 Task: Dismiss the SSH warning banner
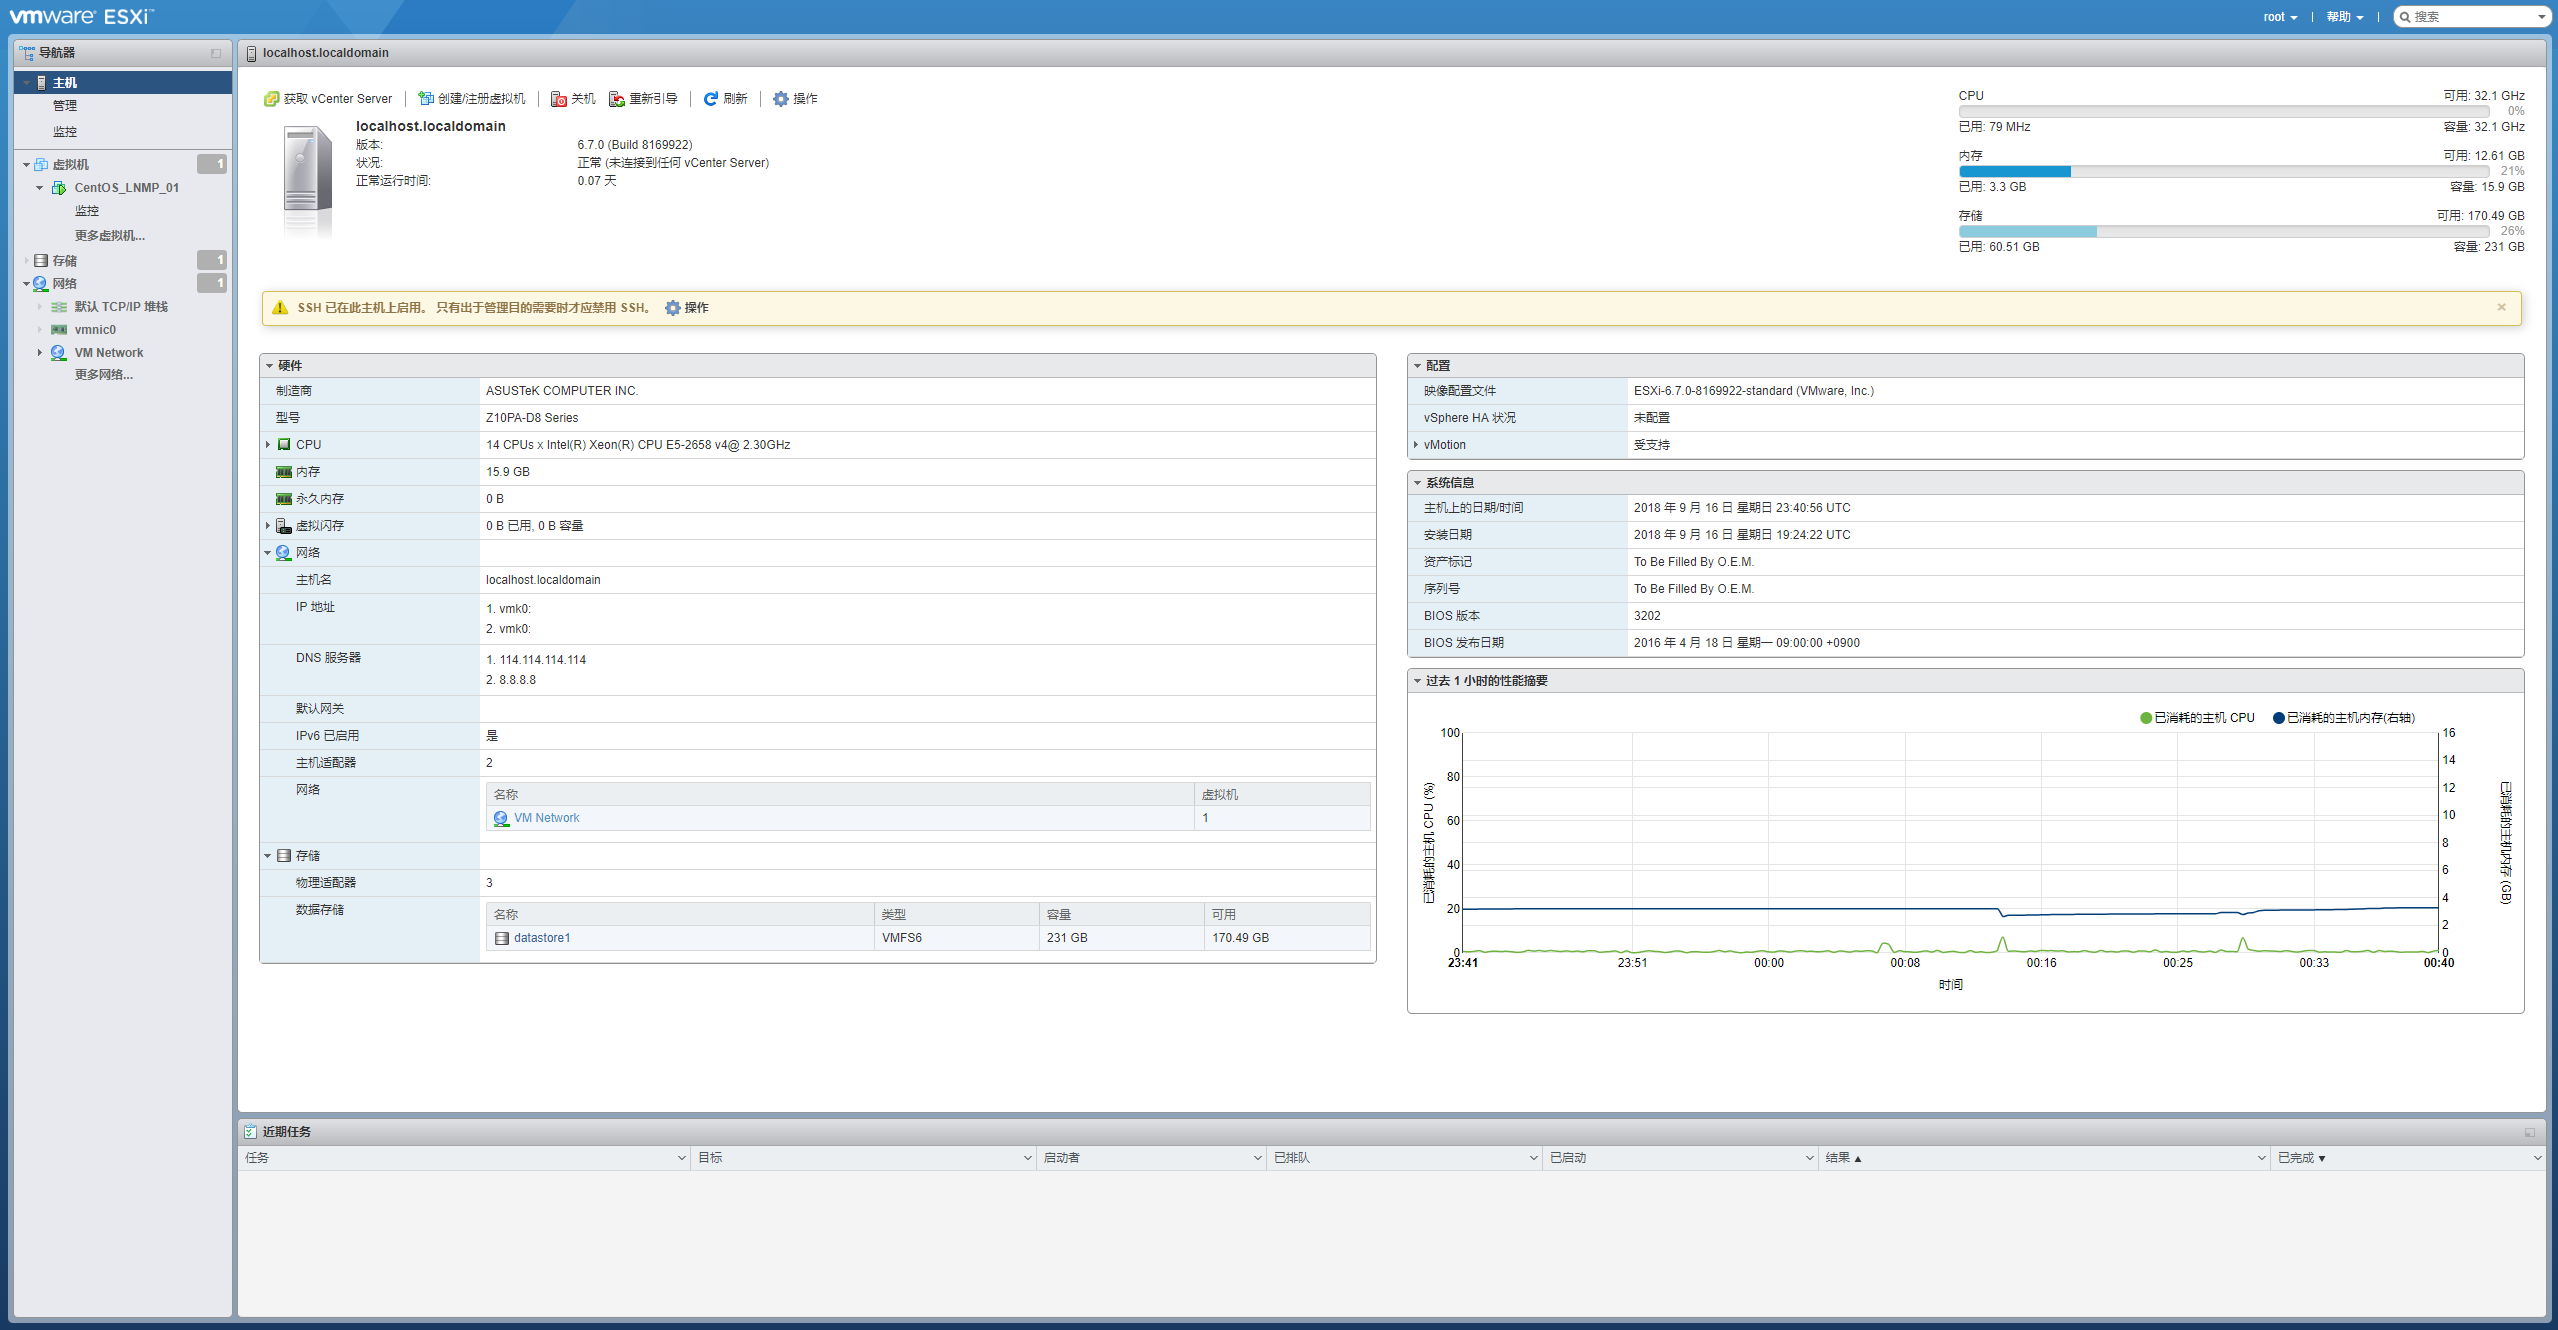pyautogui.click(x=2501, y=307)
